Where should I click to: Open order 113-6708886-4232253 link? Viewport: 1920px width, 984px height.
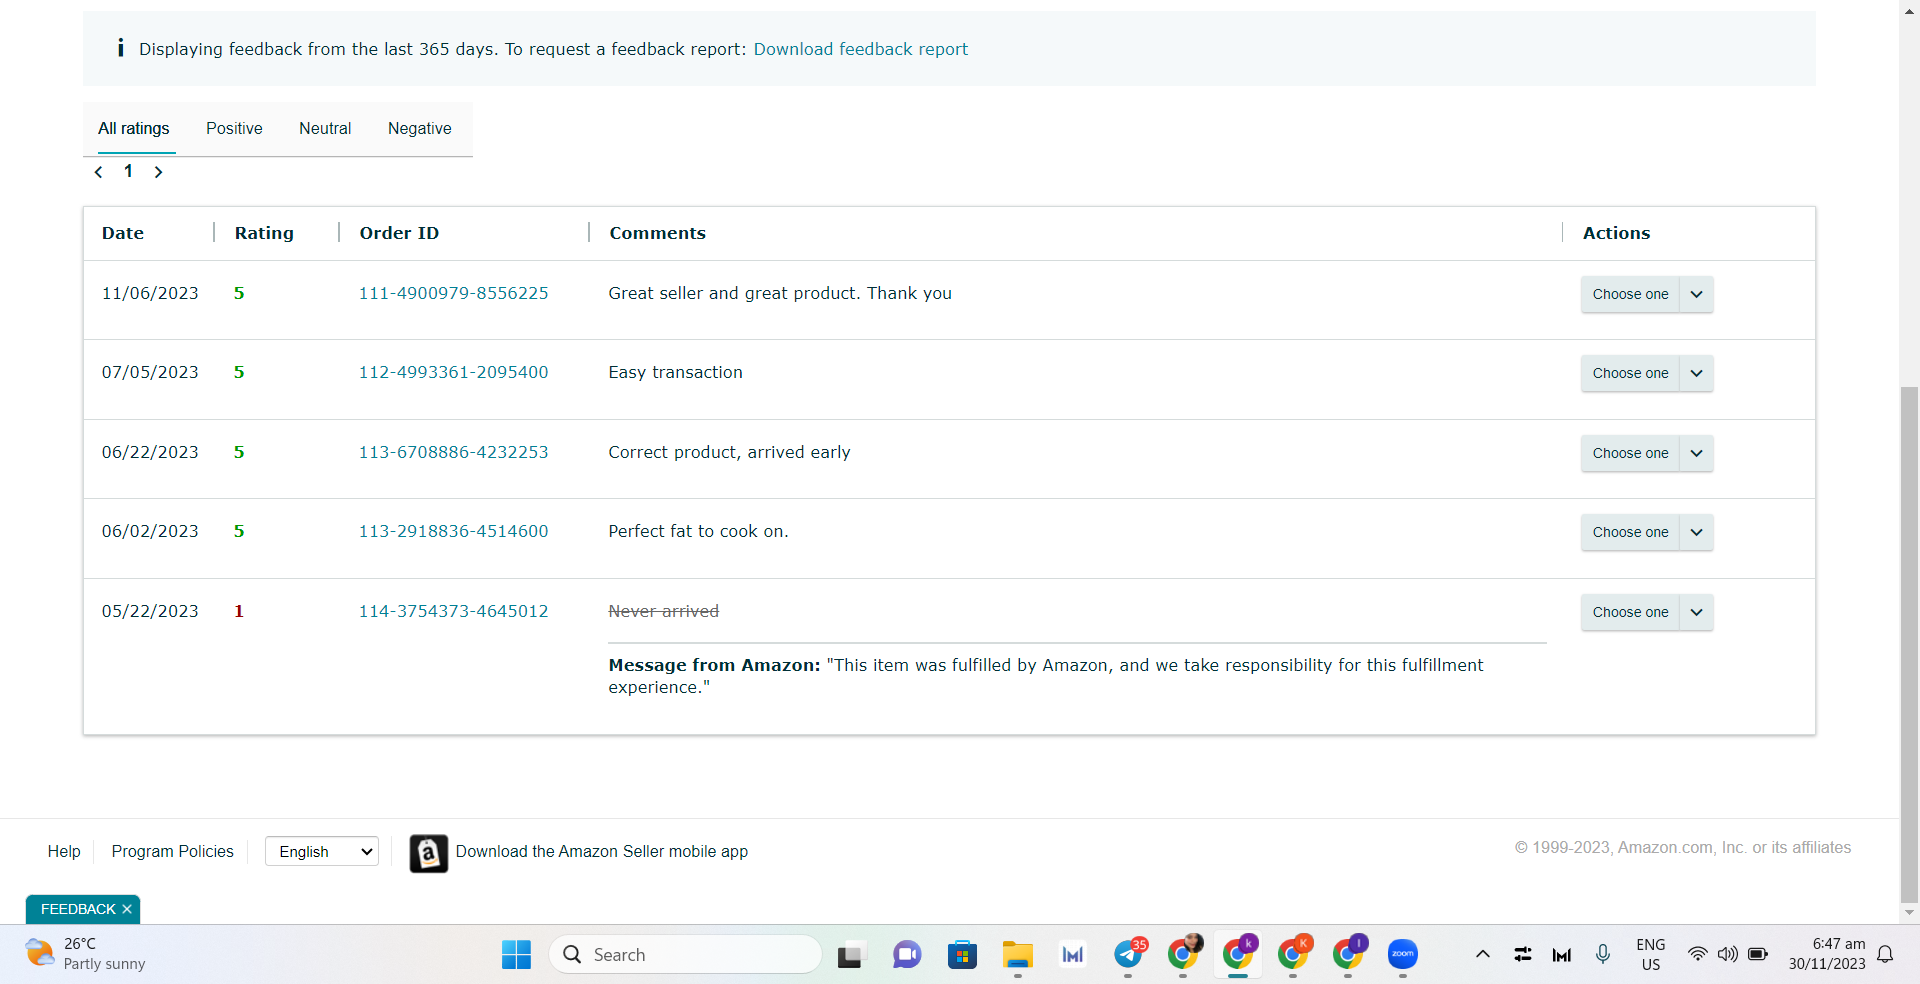pos(454,452)
